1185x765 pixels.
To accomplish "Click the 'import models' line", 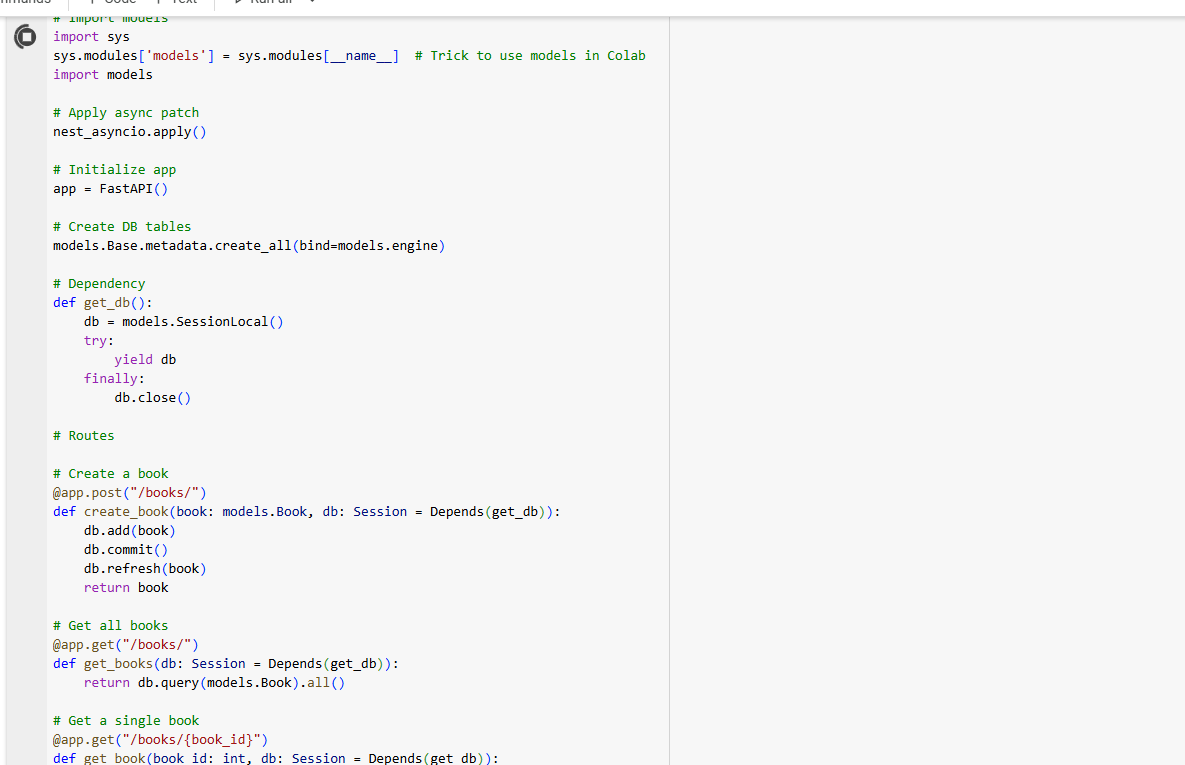I will [x=103, y=75].
